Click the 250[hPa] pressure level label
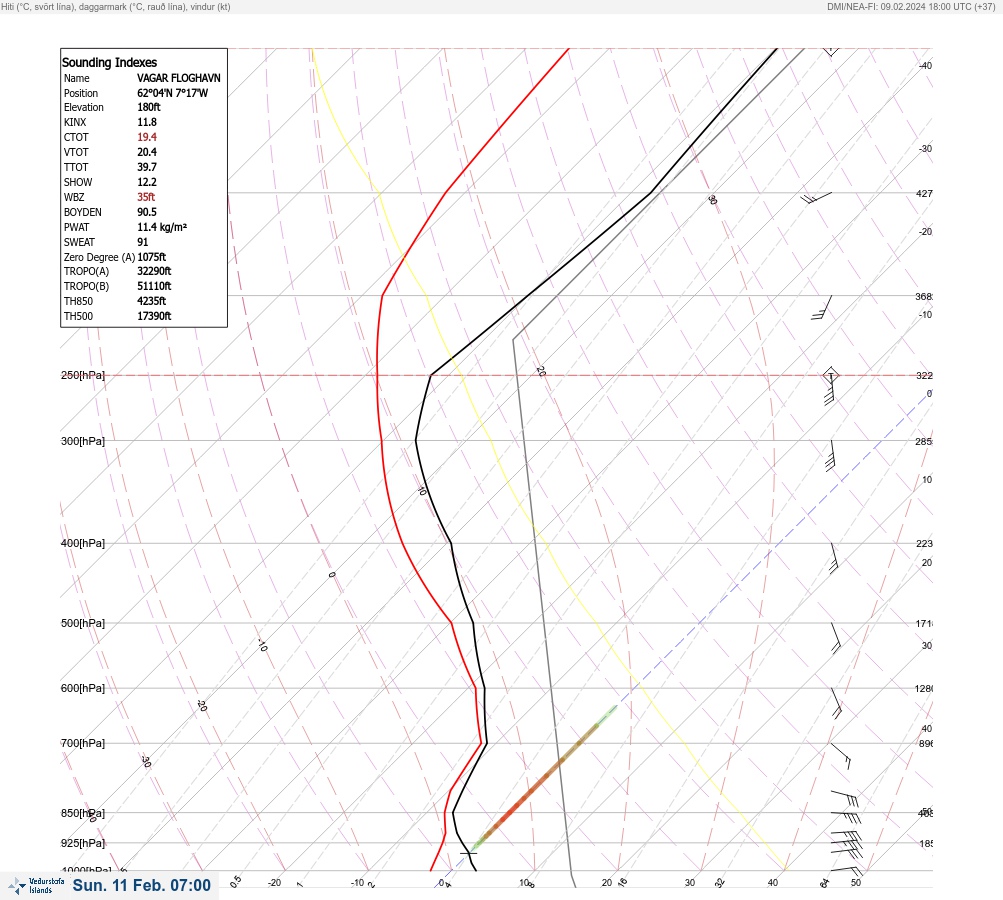Viewport: 1003px width, 900px height. click(83, 375)
